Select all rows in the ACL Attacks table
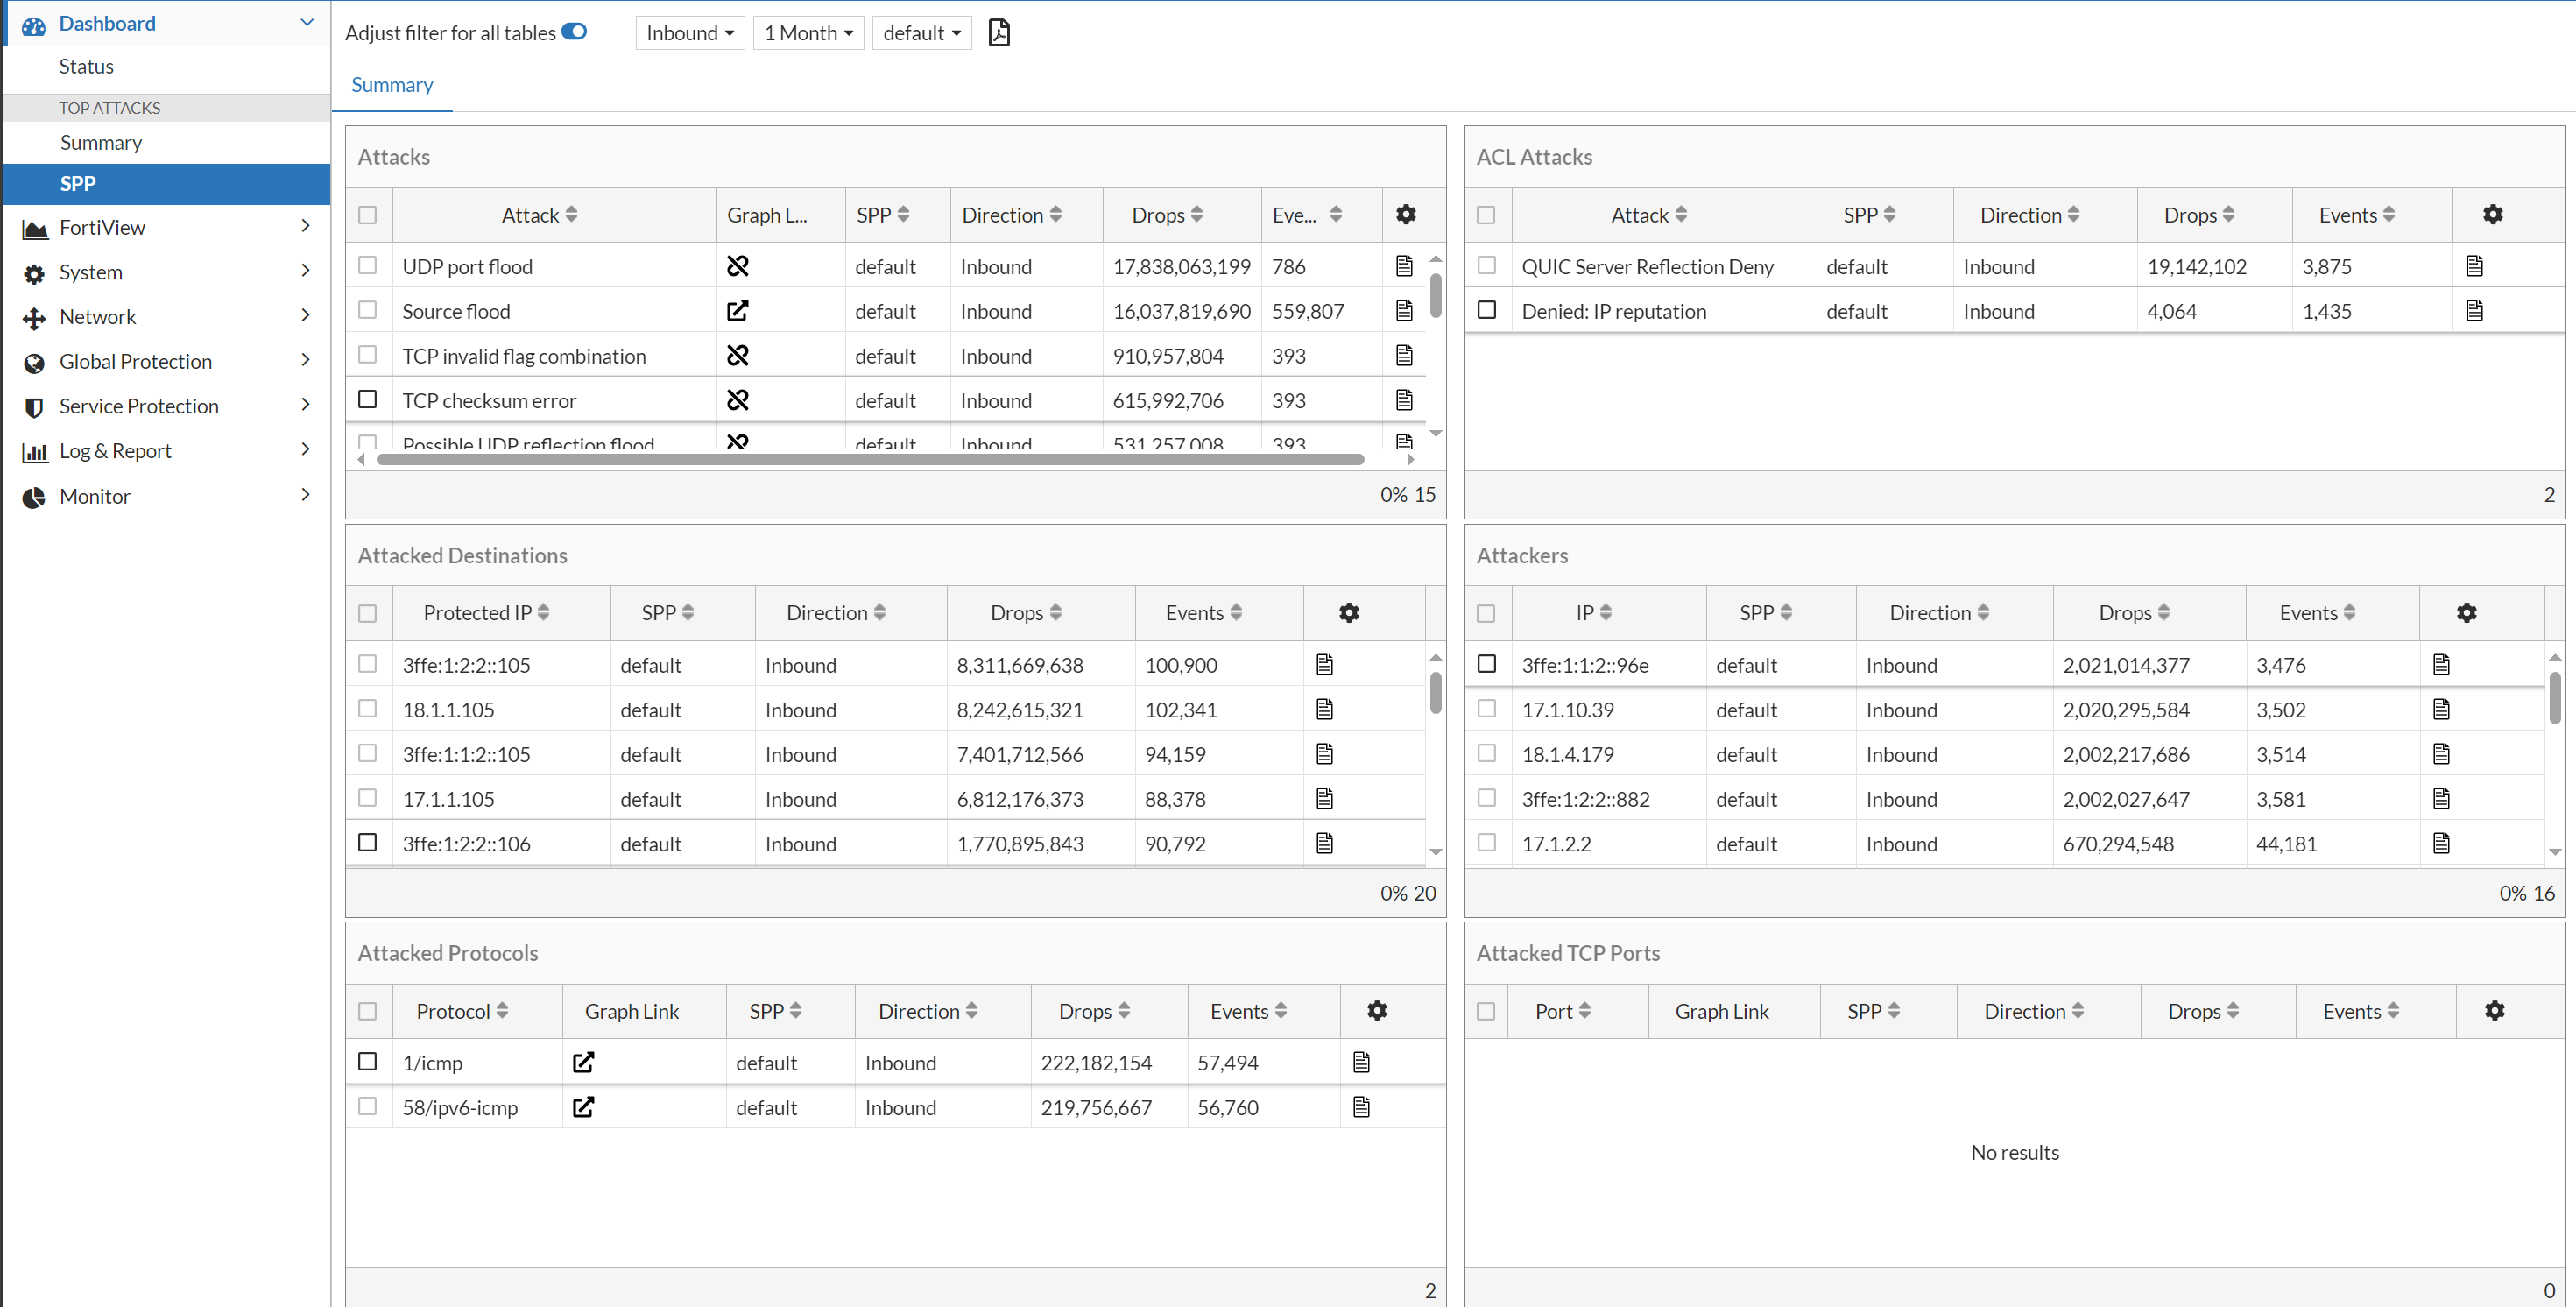This screenshot has width=2576, height=1307. [1486, 214]
